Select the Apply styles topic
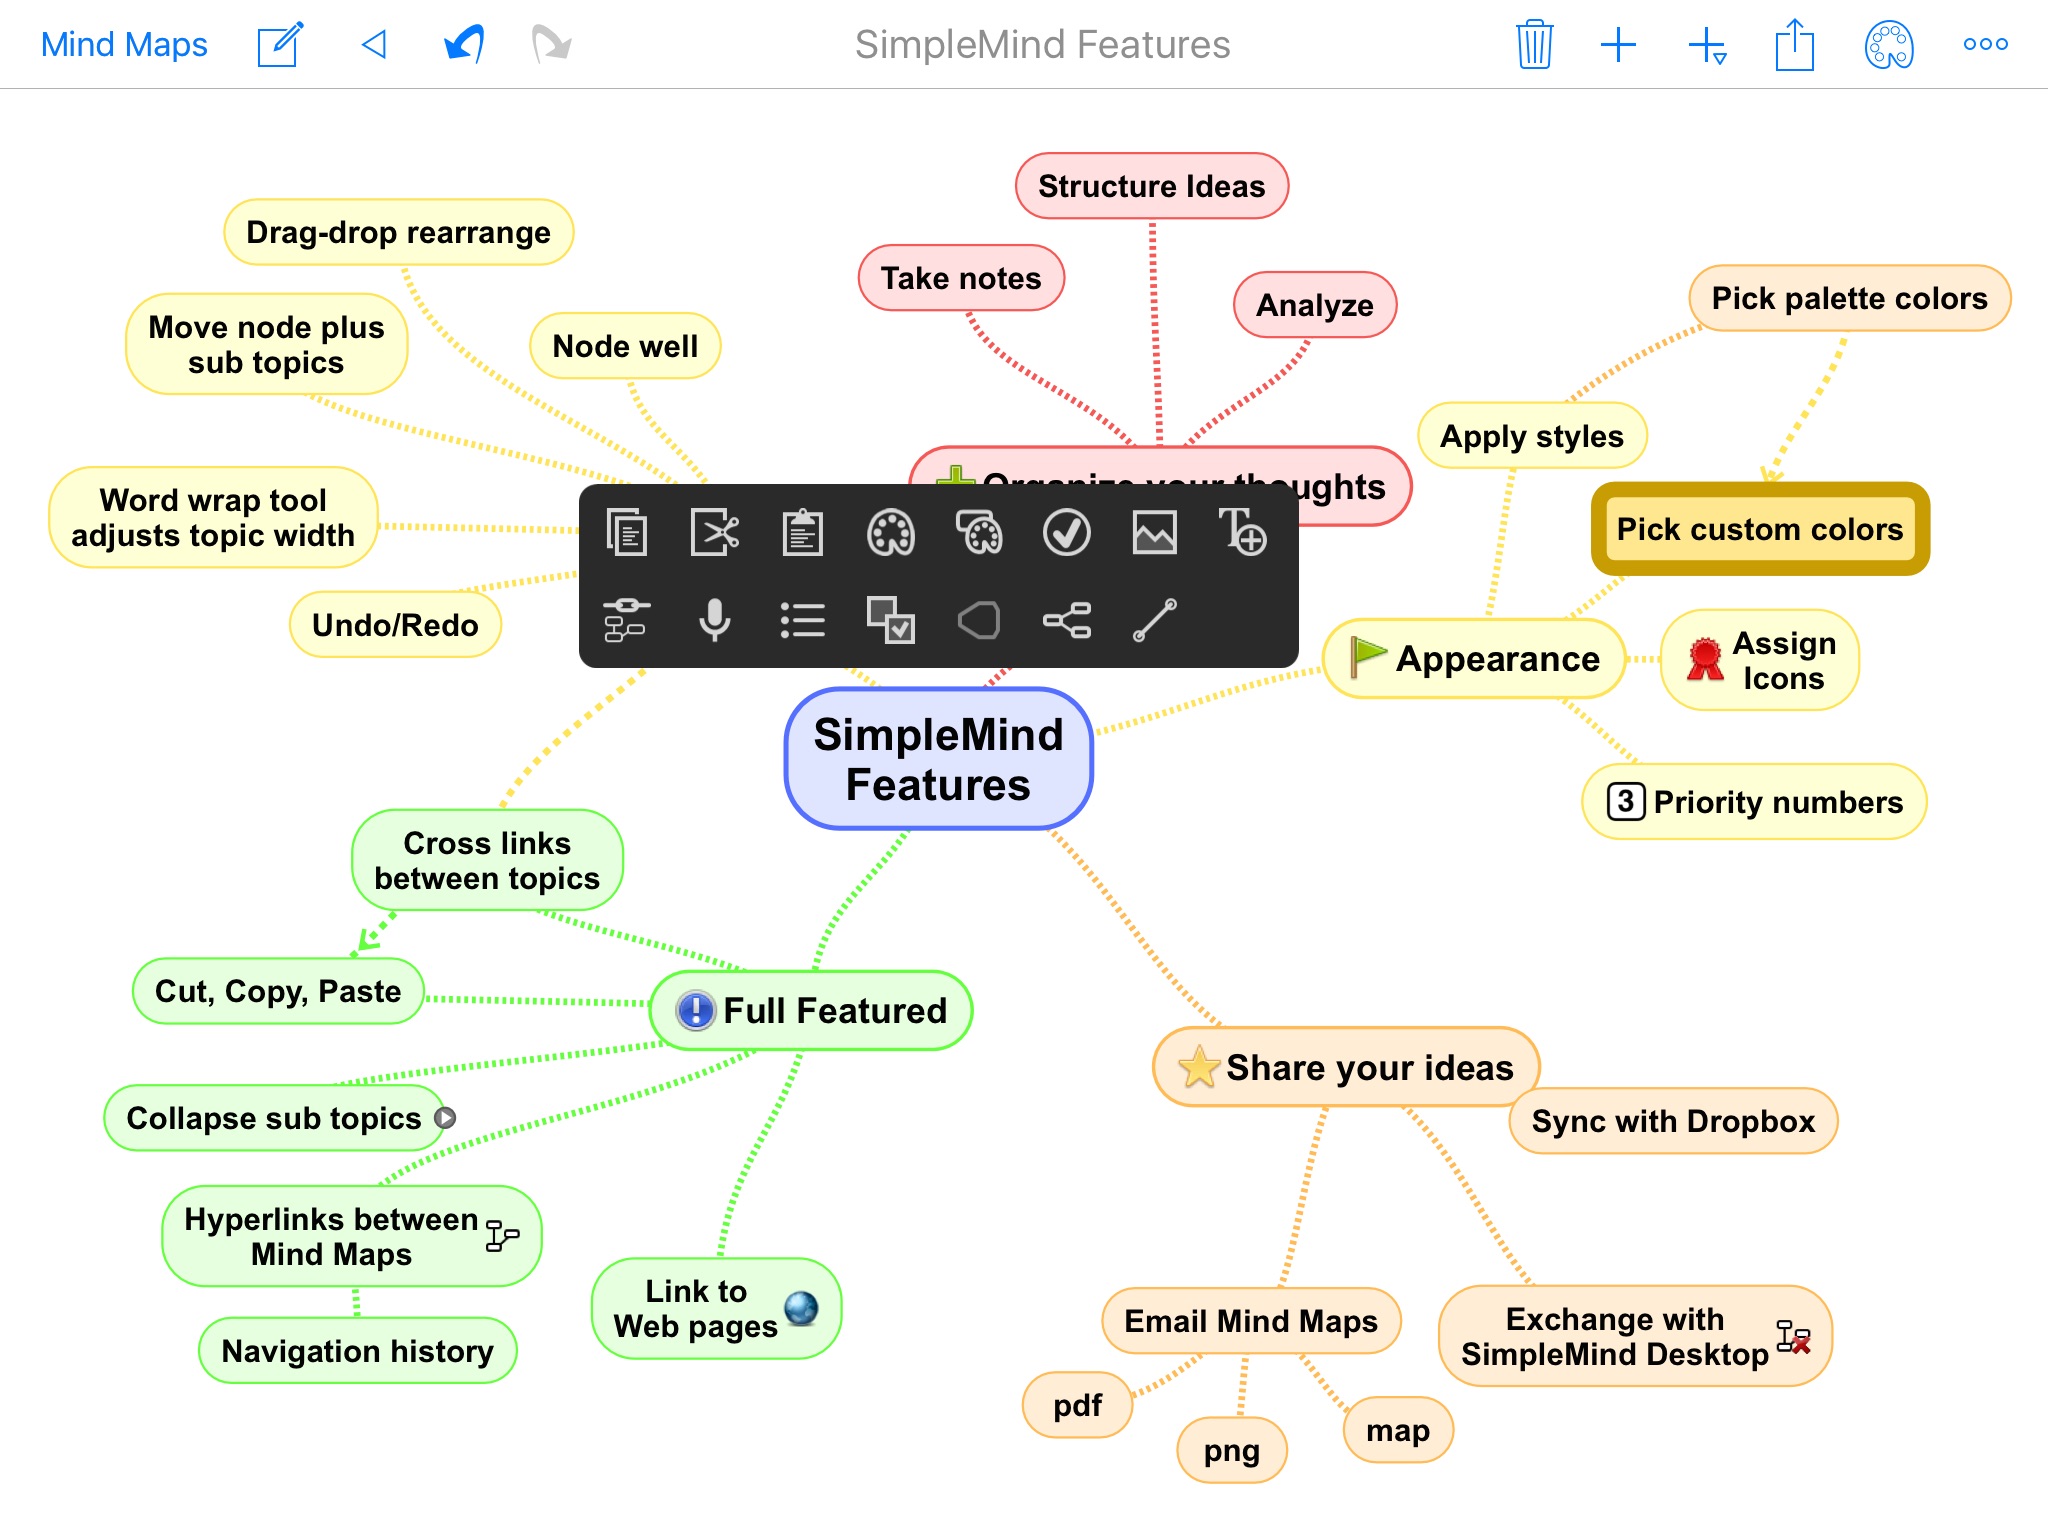Viewport: 2048px width, 1536px height. (1532, 436)
